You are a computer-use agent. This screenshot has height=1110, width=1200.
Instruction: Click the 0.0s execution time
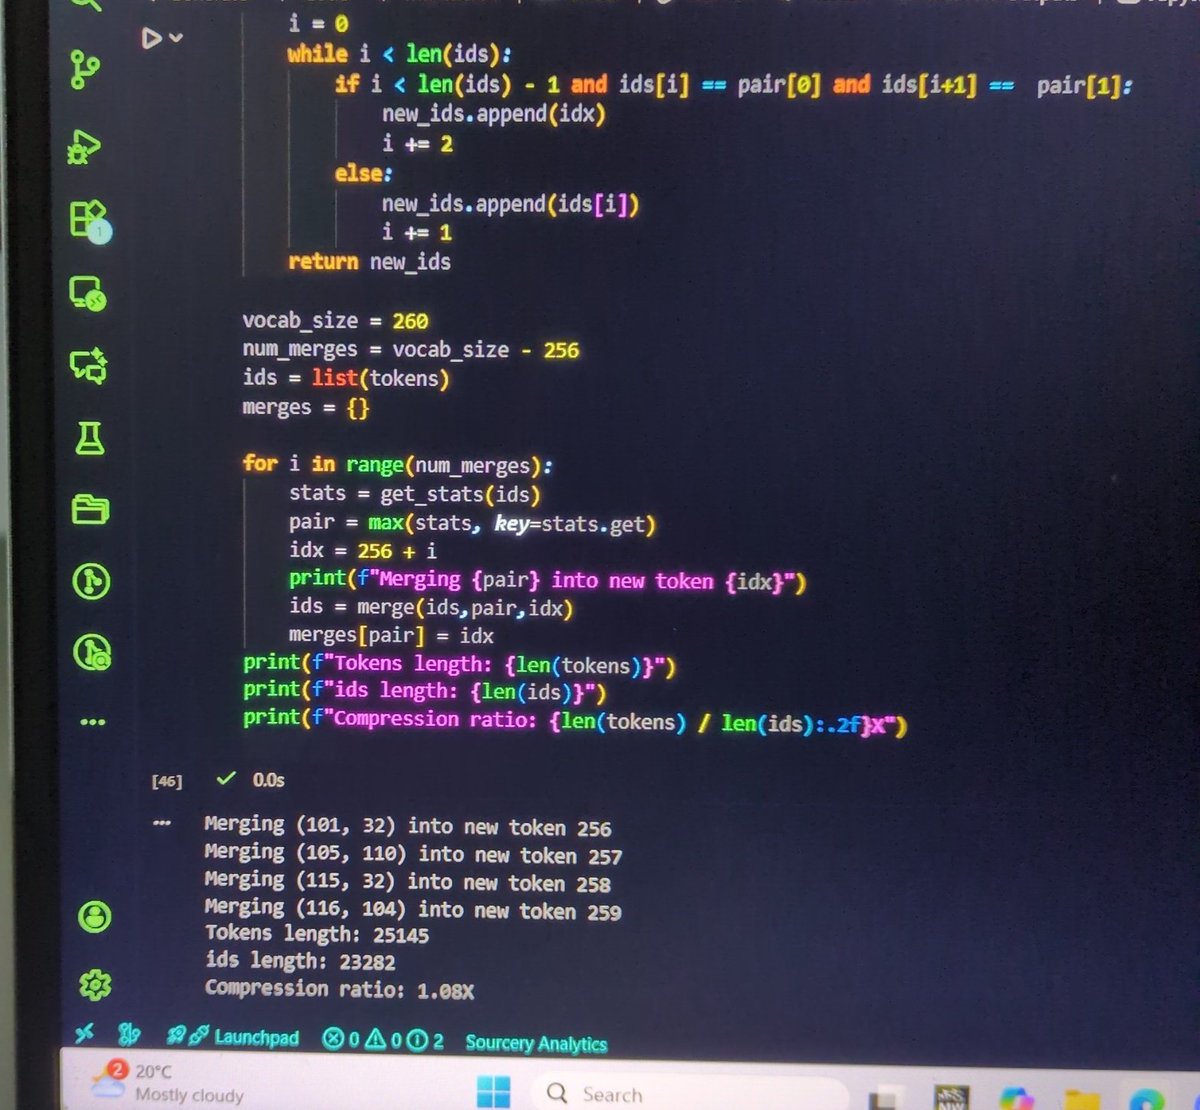pos(268,779)
